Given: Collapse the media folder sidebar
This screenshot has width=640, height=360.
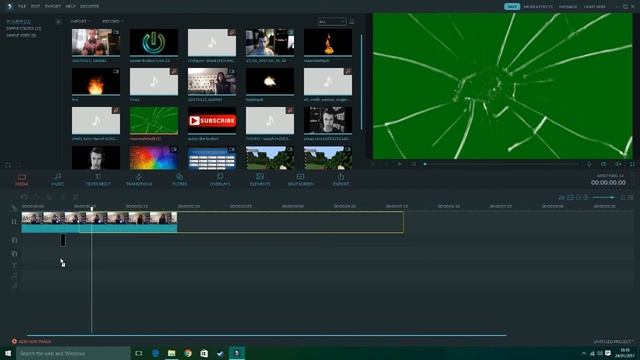Looking at the screenshot, I should [58, 22].
